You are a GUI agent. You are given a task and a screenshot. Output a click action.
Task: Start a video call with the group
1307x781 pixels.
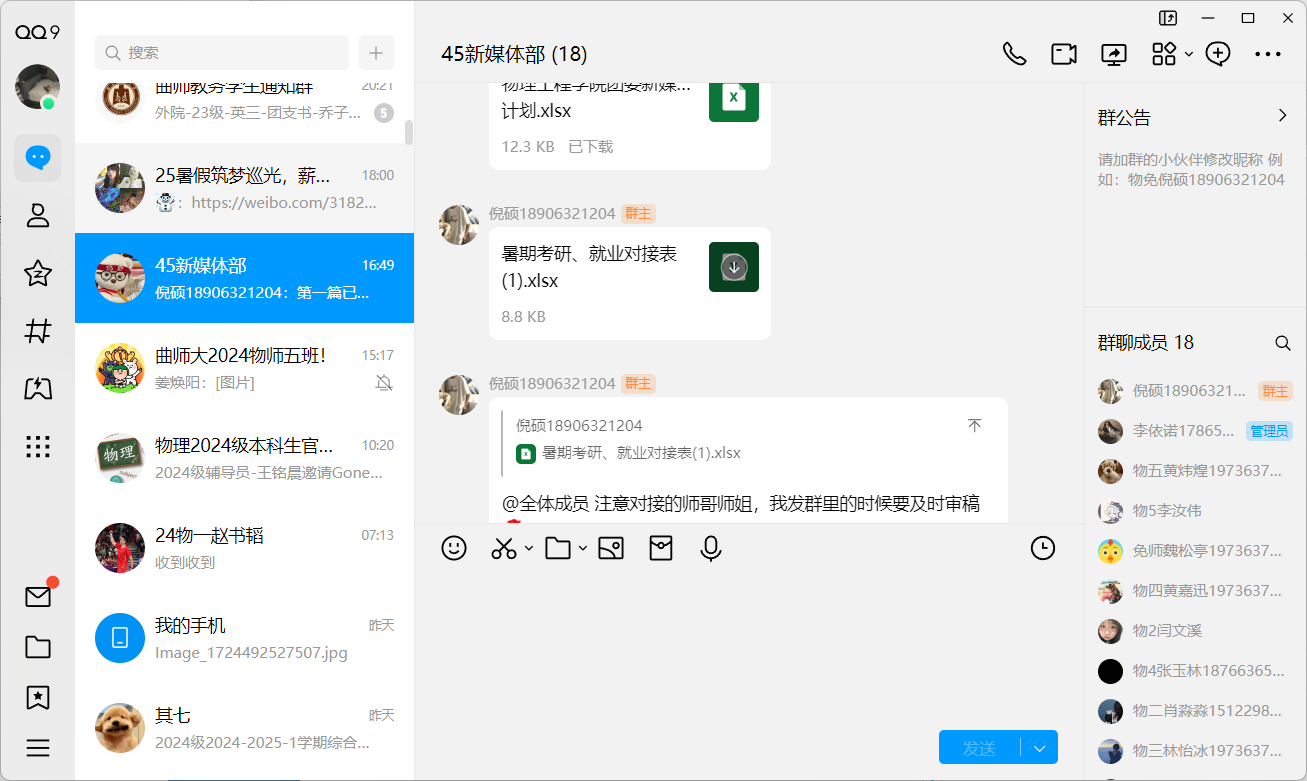pyautogui.click(x=1064, y=54)
